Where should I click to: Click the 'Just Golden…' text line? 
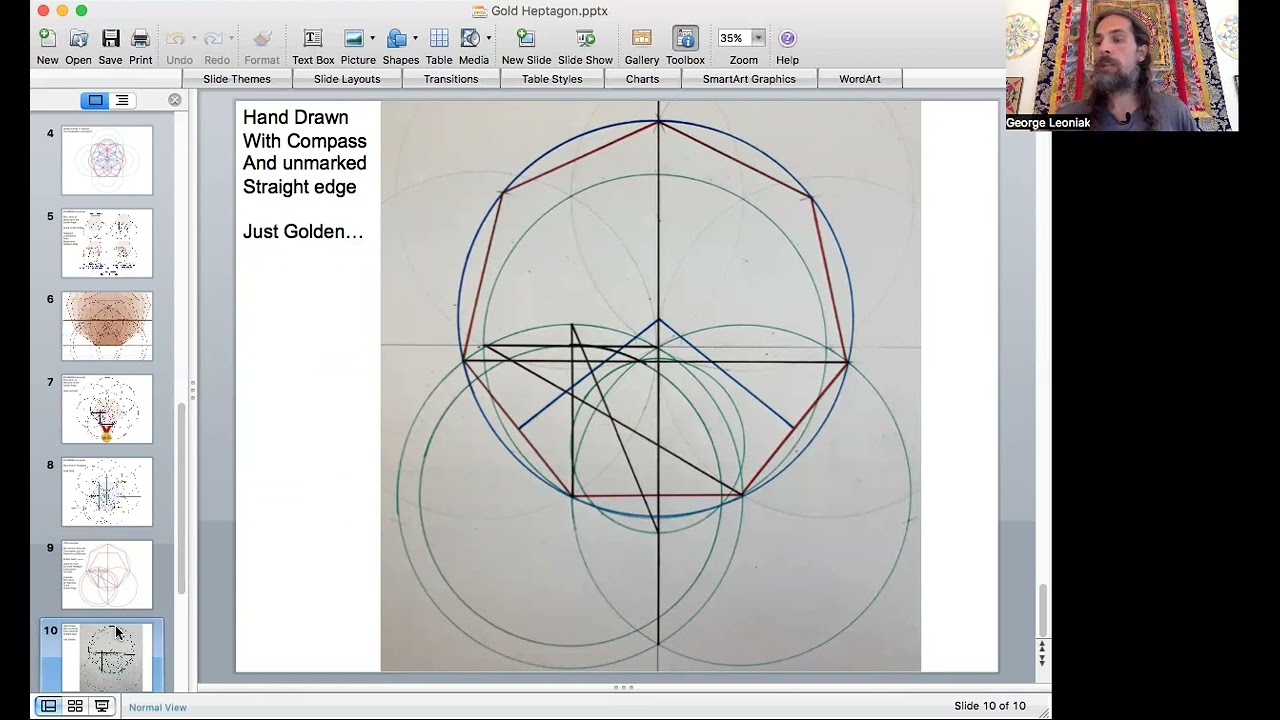point(303,232)
